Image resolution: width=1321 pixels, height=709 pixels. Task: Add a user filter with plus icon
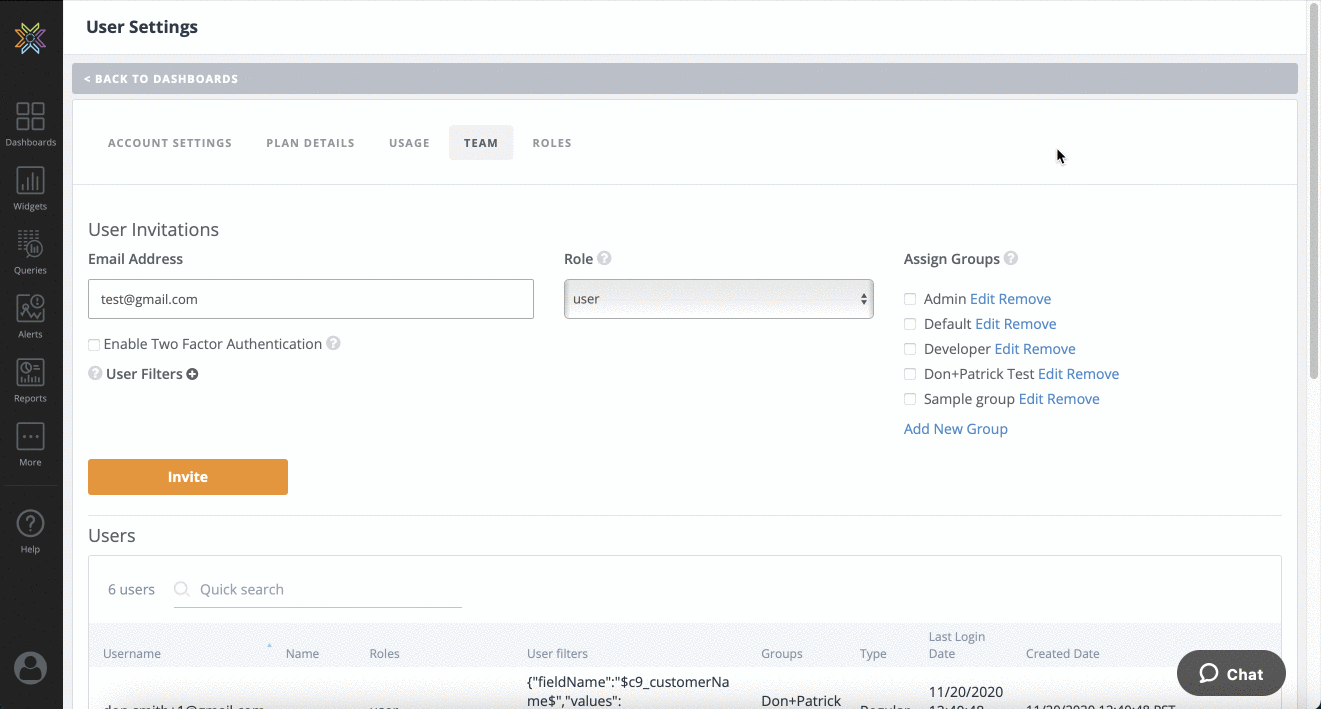pos(192,374)
